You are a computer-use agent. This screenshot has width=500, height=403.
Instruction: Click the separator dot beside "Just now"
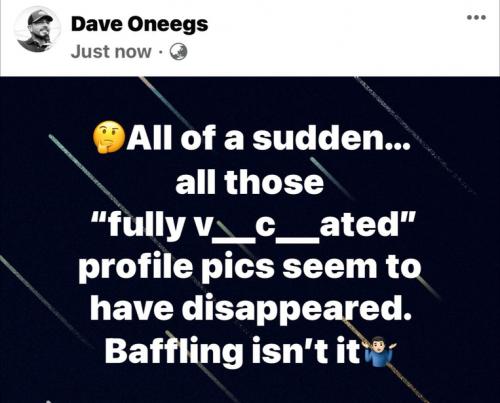pyautogui.click(x=161, y=52)
